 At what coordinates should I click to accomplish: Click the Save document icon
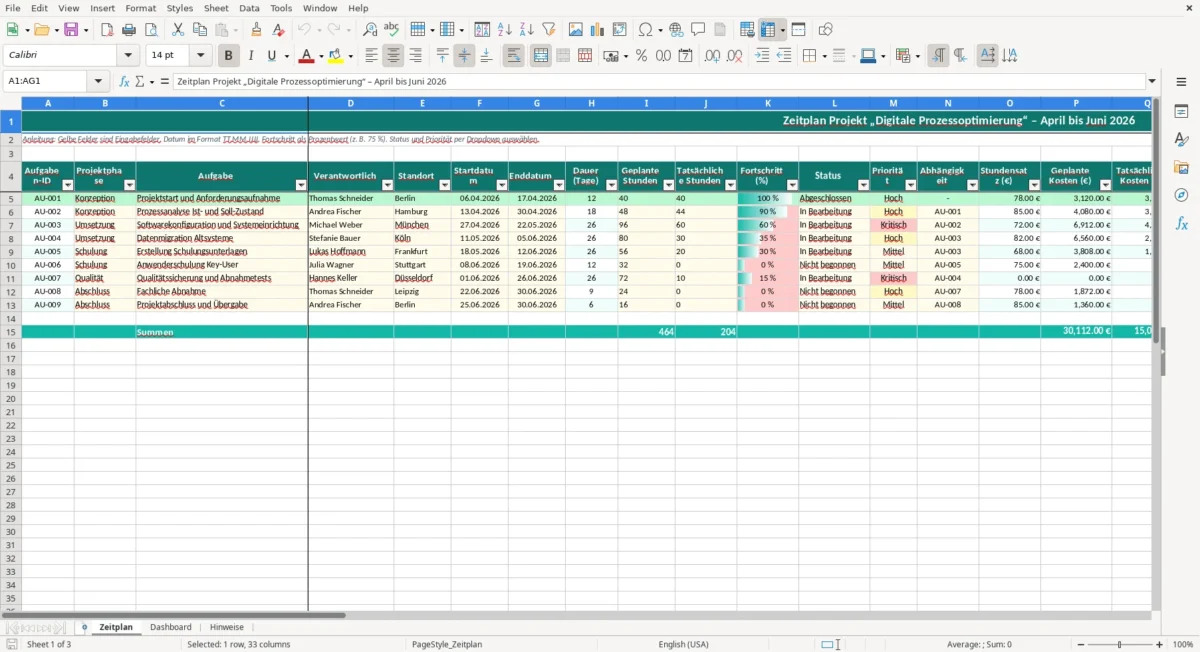click(x=71, y=30)
